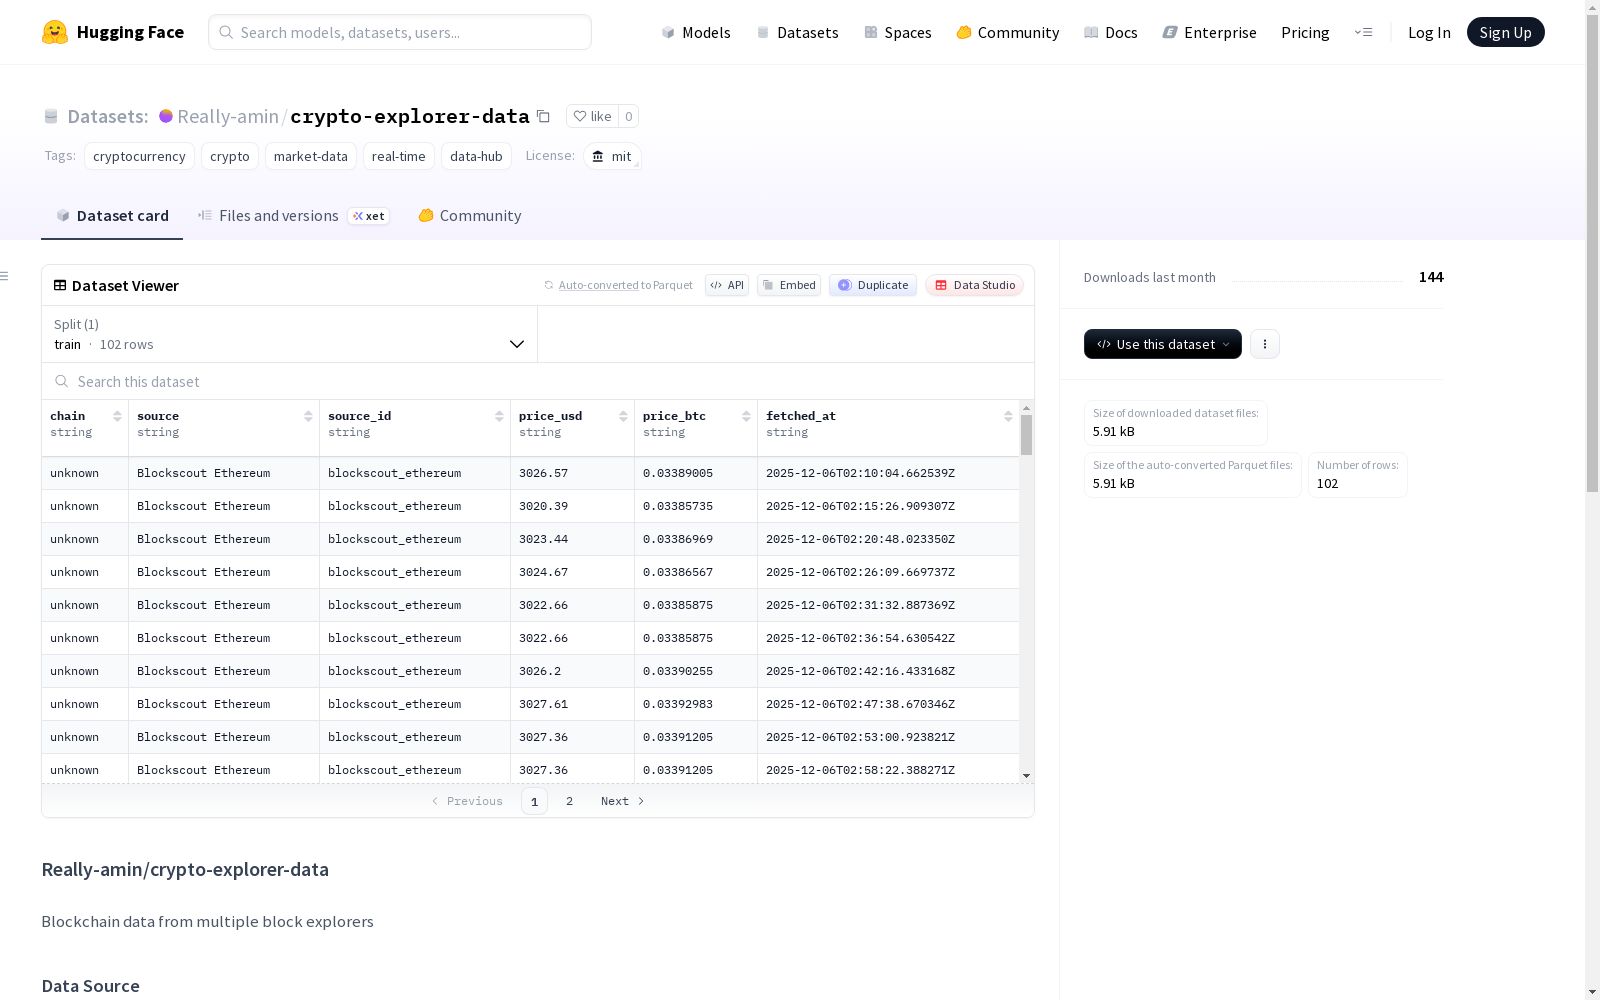
Task: Click the heart like button
Action: 592,116
